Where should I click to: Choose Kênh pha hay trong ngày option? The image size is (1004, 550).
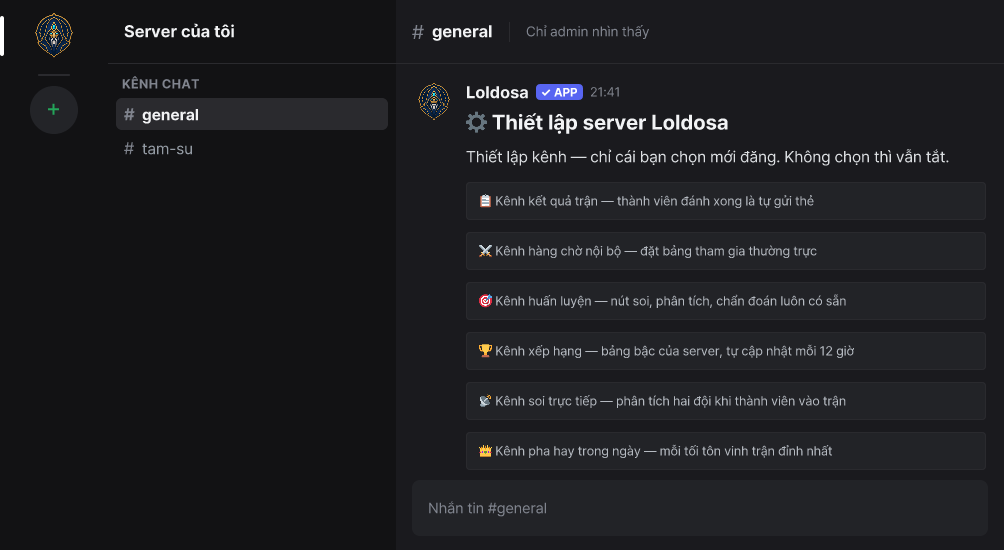[725, 451]
